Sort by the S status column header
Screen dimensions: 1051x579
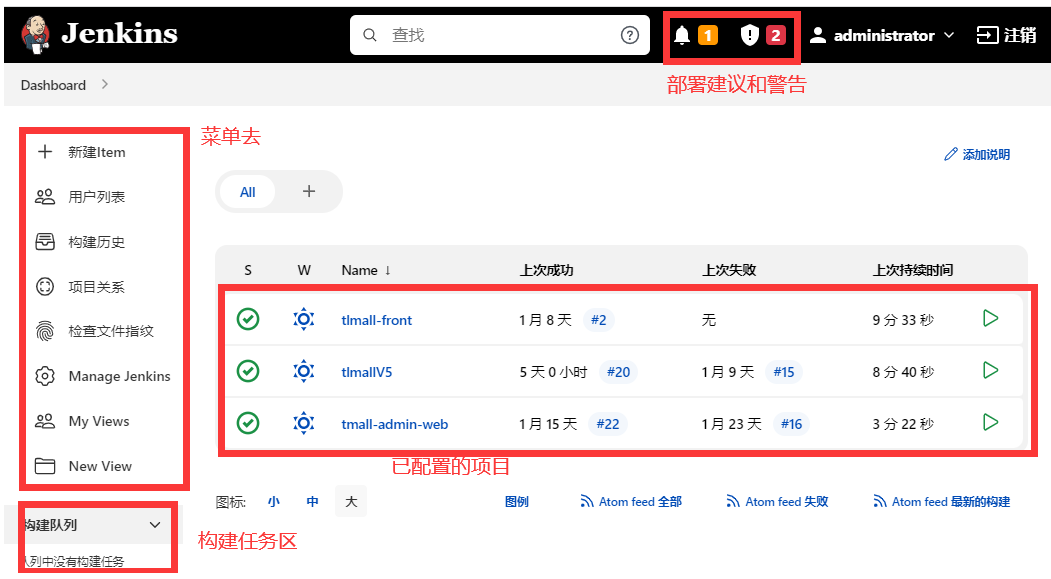coord(248,270)
